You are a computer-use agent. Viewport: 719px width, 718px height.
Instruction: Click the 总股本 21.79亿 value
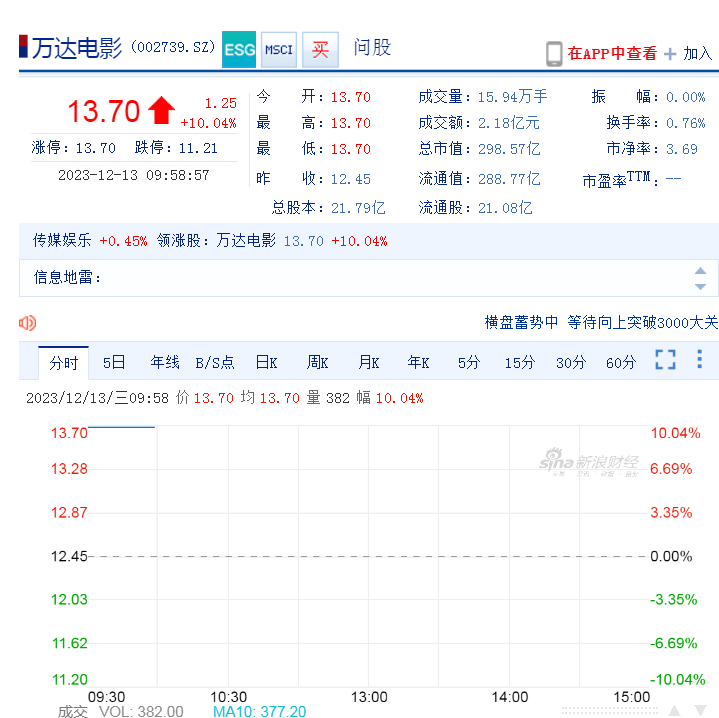358,208
